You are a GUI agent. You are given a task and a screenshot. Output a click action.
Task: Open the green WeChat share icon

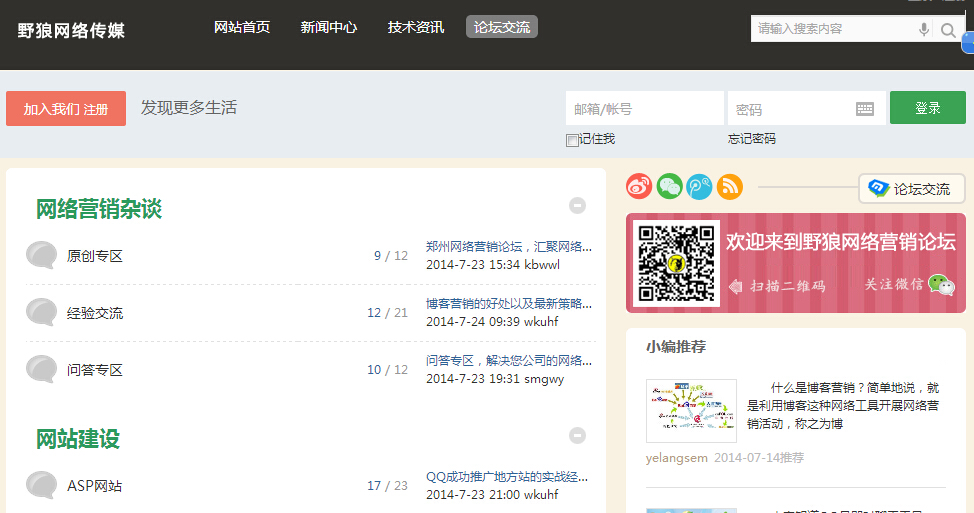pyautogui.click(x=669, y=186)
